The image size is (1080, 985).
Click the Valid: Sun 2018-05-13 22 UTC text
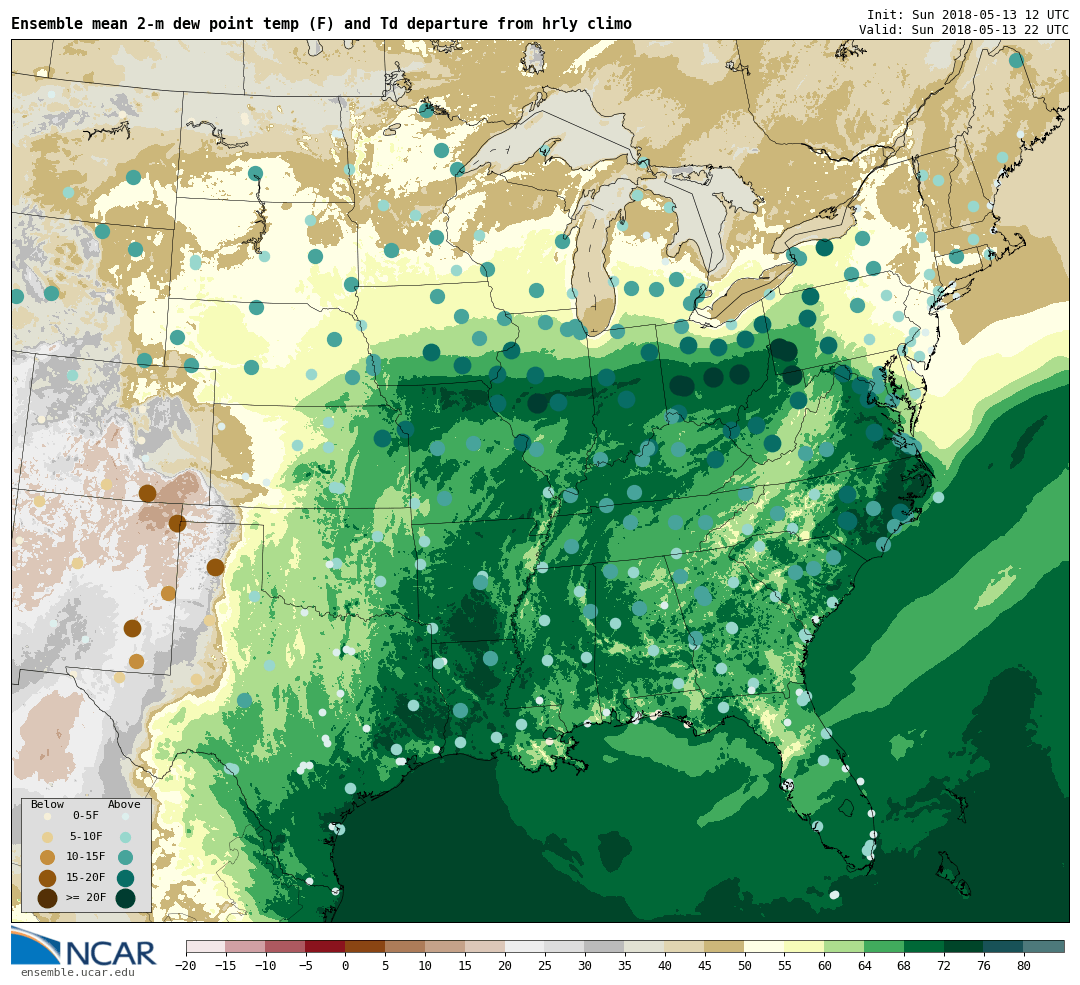(x=964, y=30)
